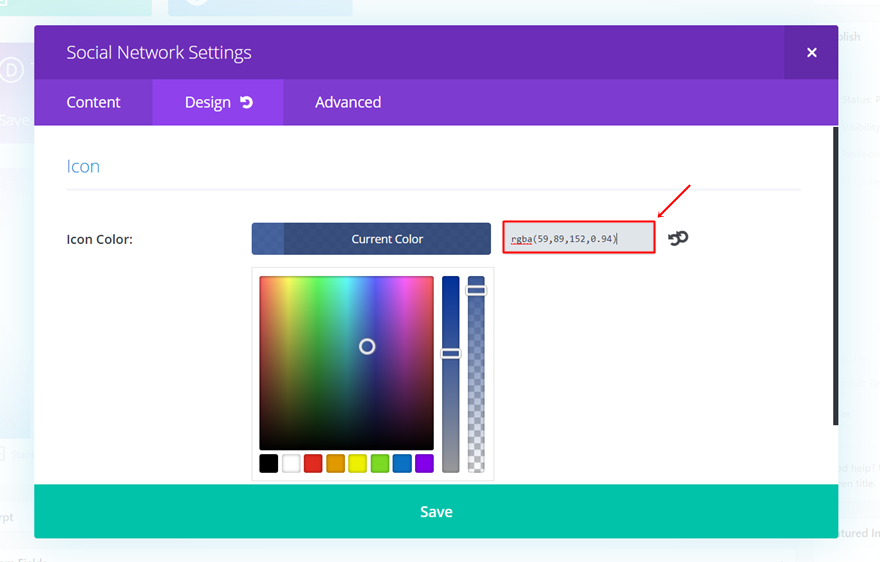This screenshot has width=880, height=562.
Task: Close the Social Network Settings modal
Action: point(811,53)
